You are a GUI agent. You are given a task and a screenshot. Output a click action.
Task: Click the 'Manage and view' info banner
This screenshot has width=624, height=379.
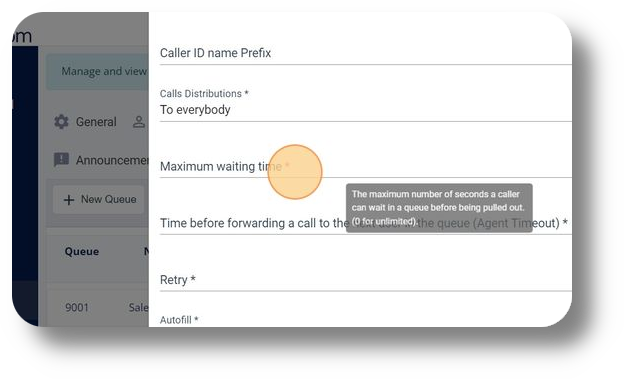click(98, 72)
